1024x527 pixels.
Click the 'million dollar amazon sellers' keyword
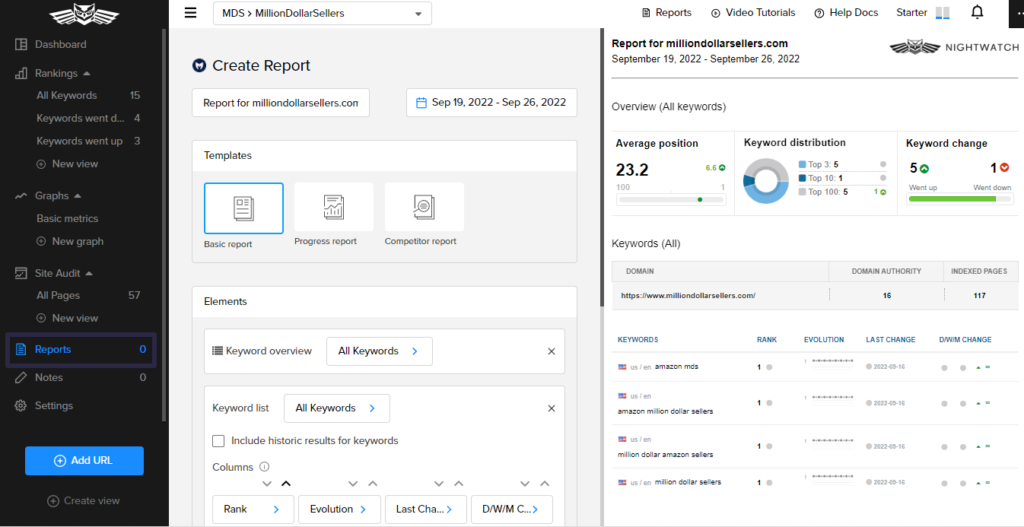pyautogui.click(x=665, y=454)
